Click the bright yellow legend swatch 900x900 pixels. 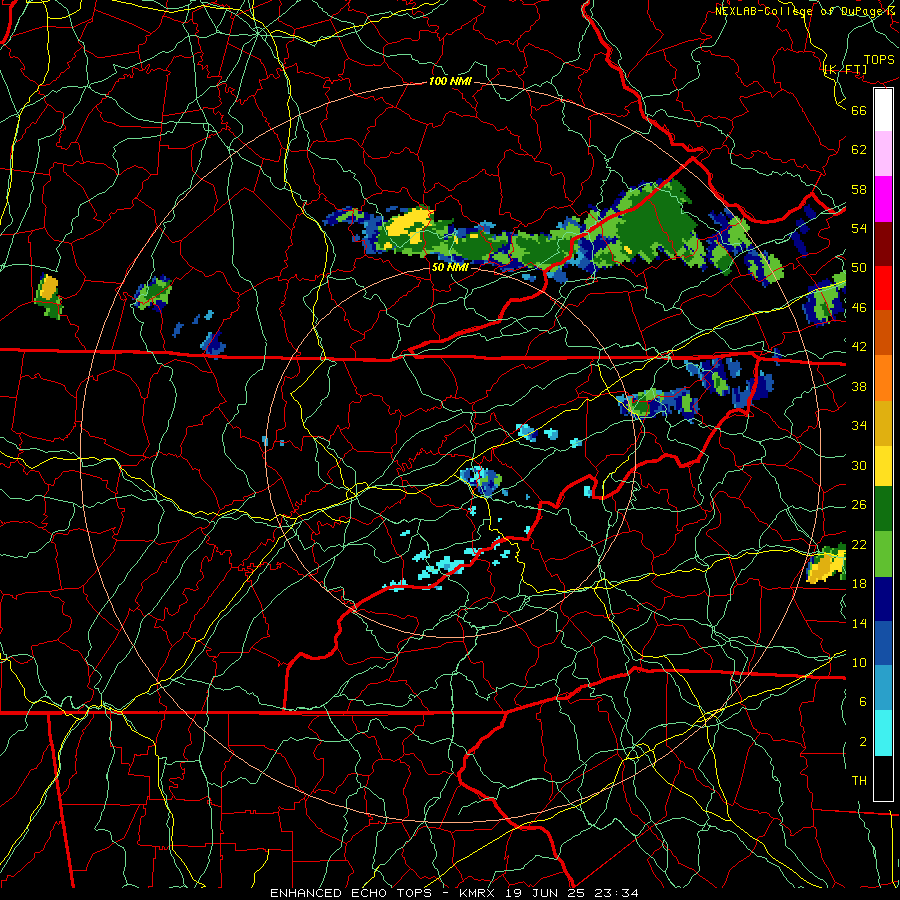coord(883,466)
